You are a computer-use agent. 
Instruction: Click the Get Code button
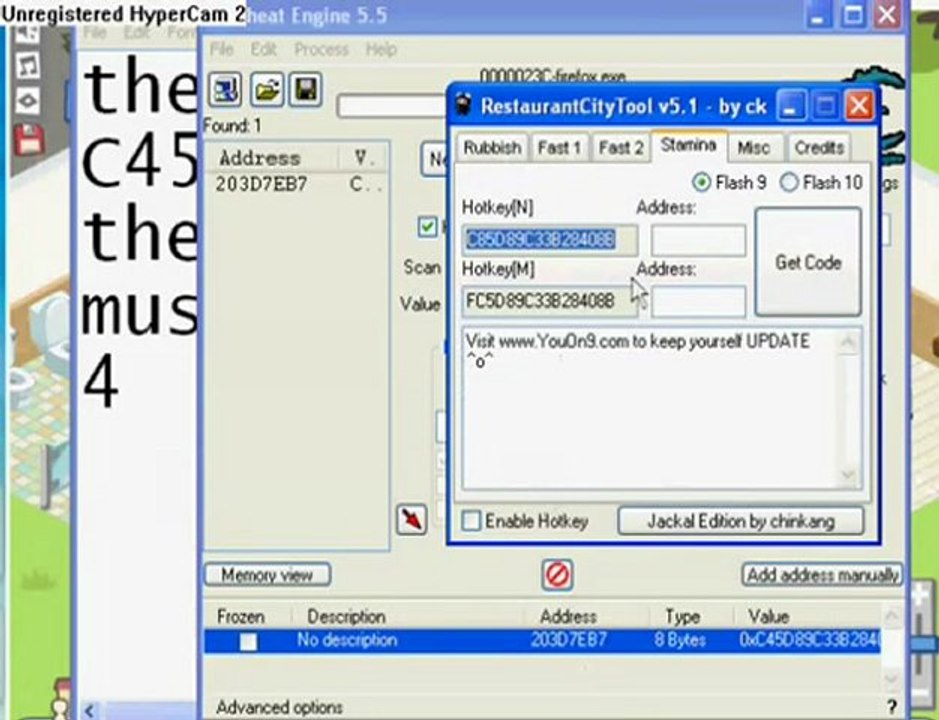808,262
